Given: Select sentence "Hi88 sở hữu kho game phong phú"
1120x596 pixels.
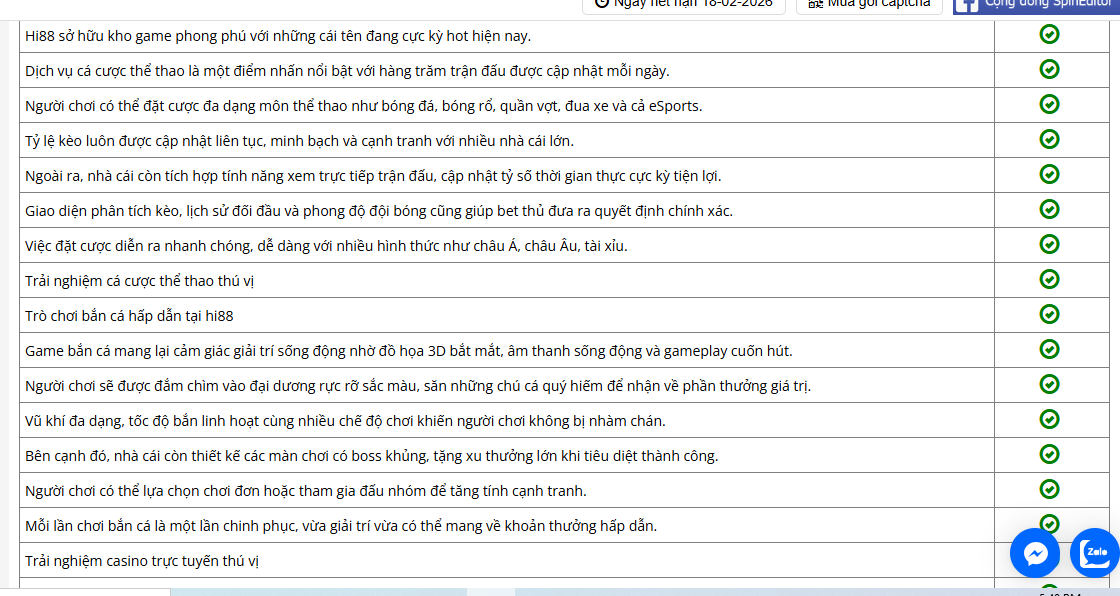Looking at the screenshot, I should (278, 36).
